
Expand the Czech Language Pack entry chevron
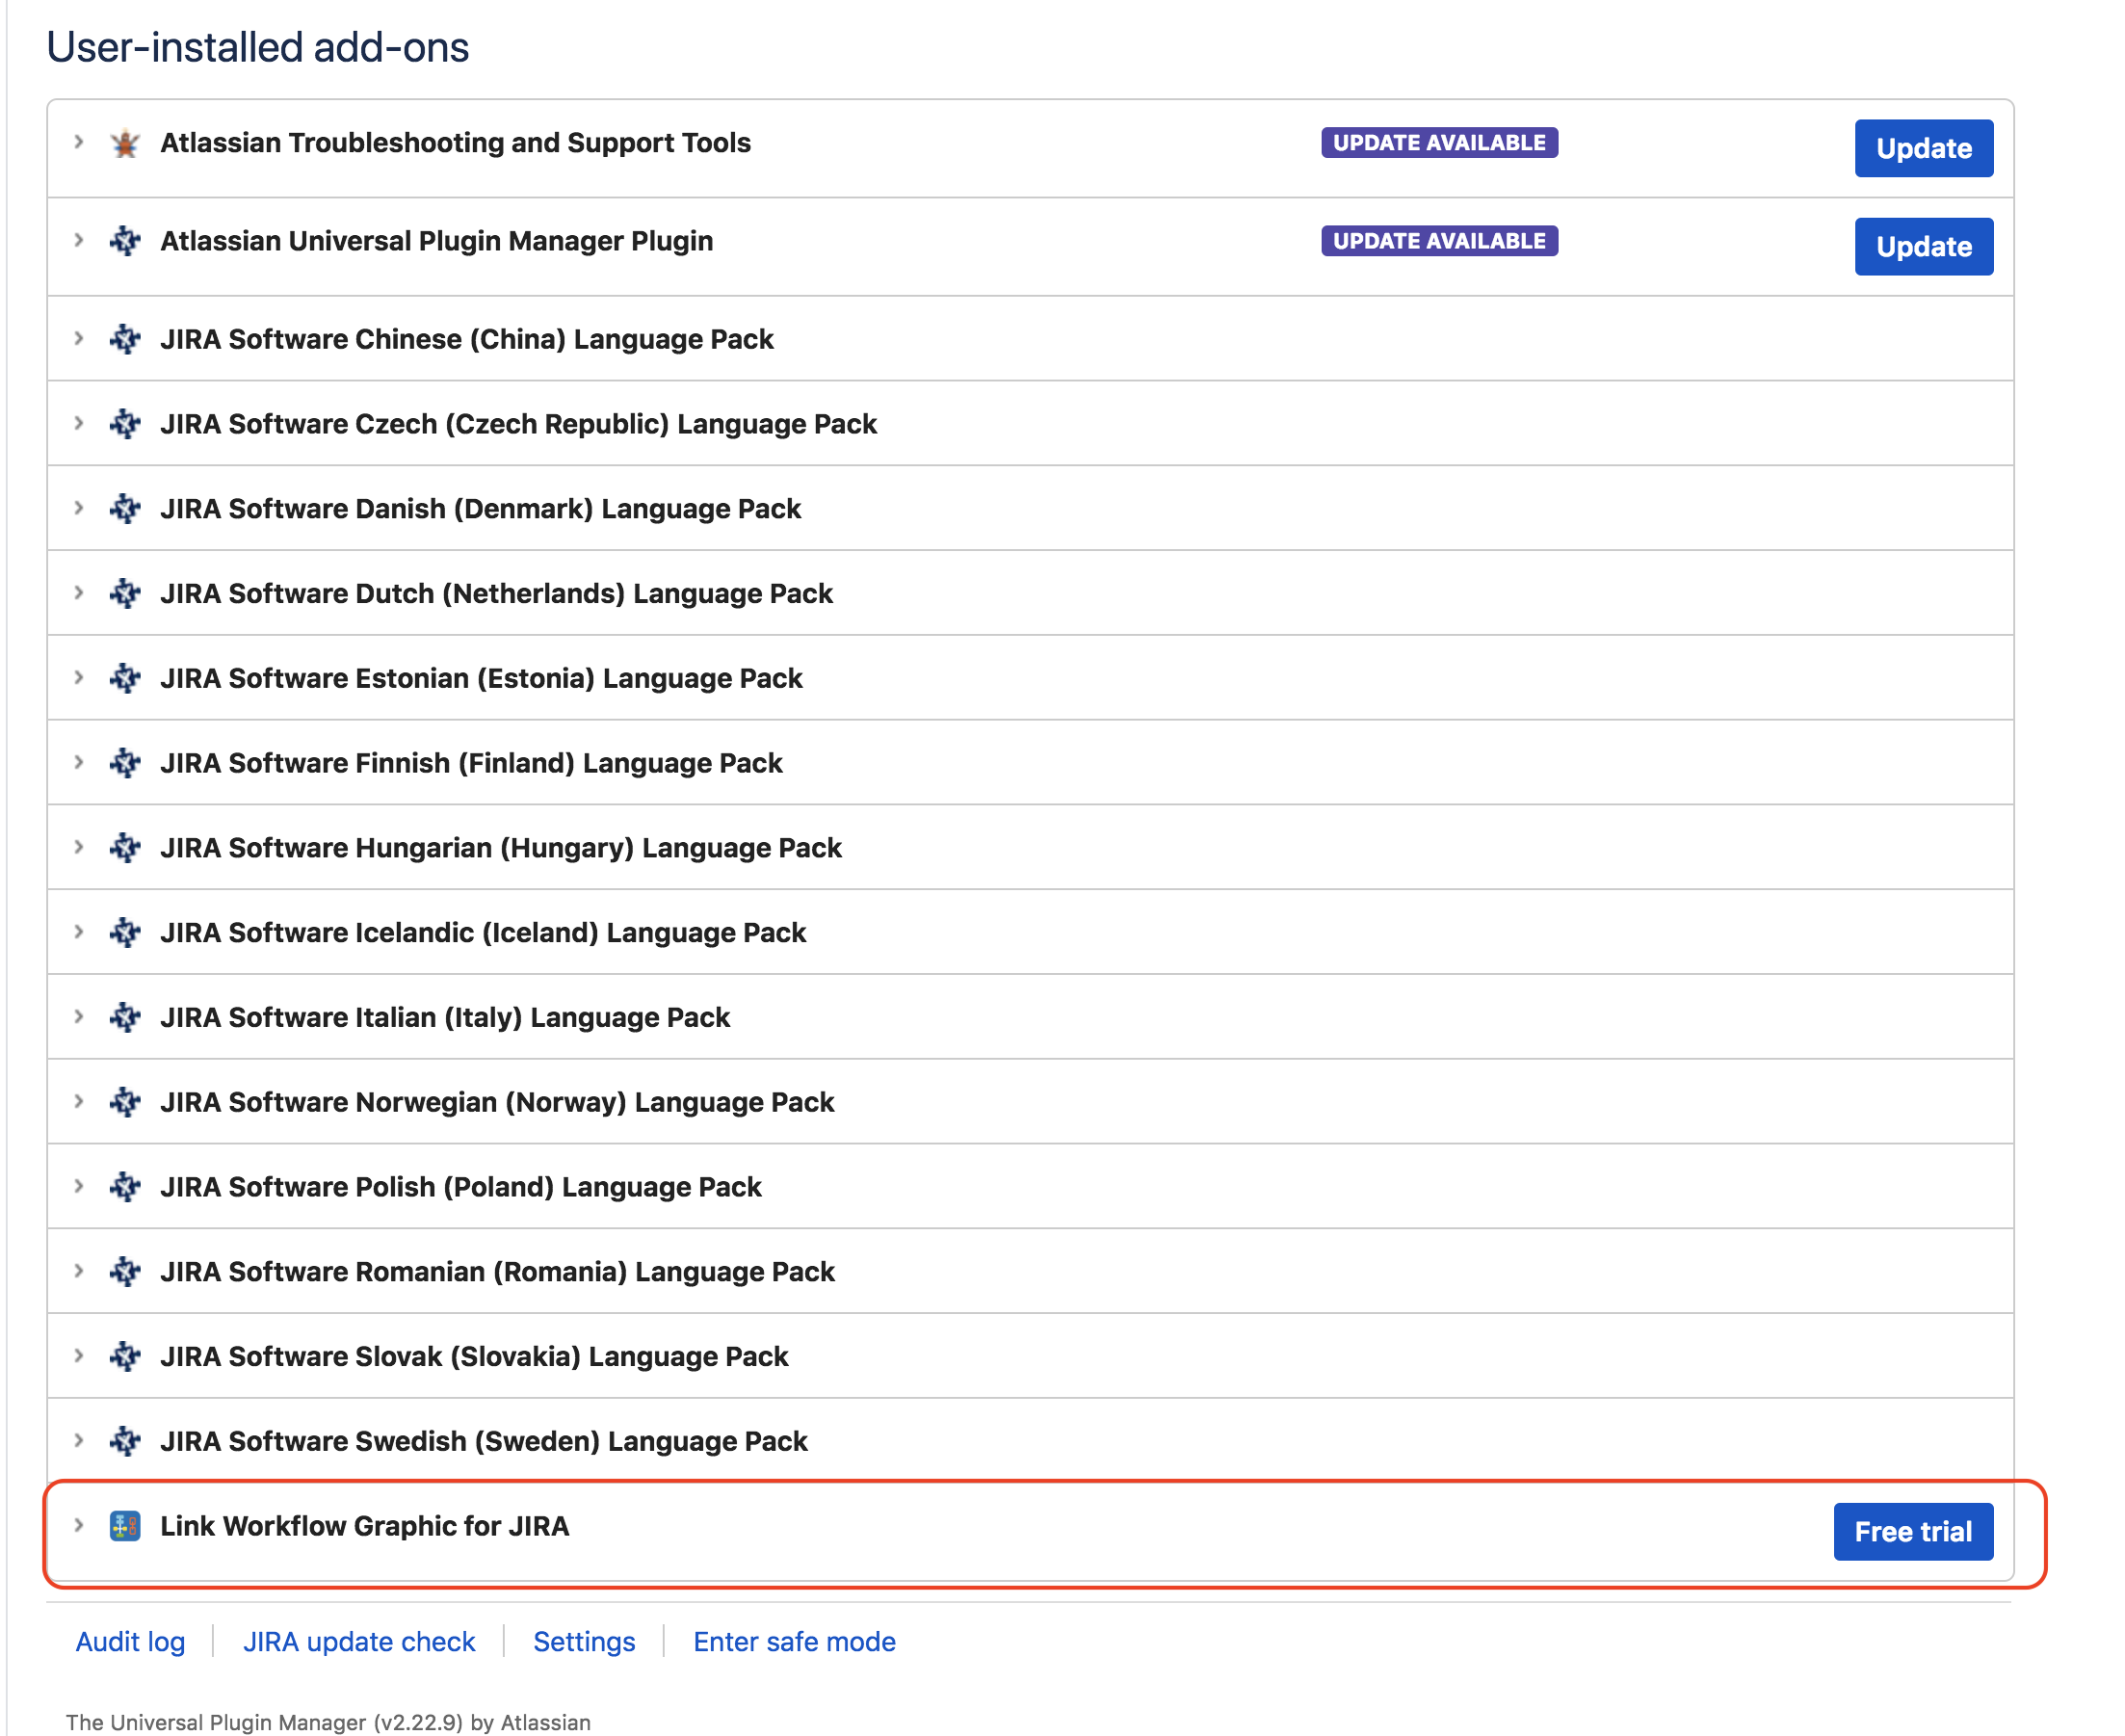coord(79,424)
